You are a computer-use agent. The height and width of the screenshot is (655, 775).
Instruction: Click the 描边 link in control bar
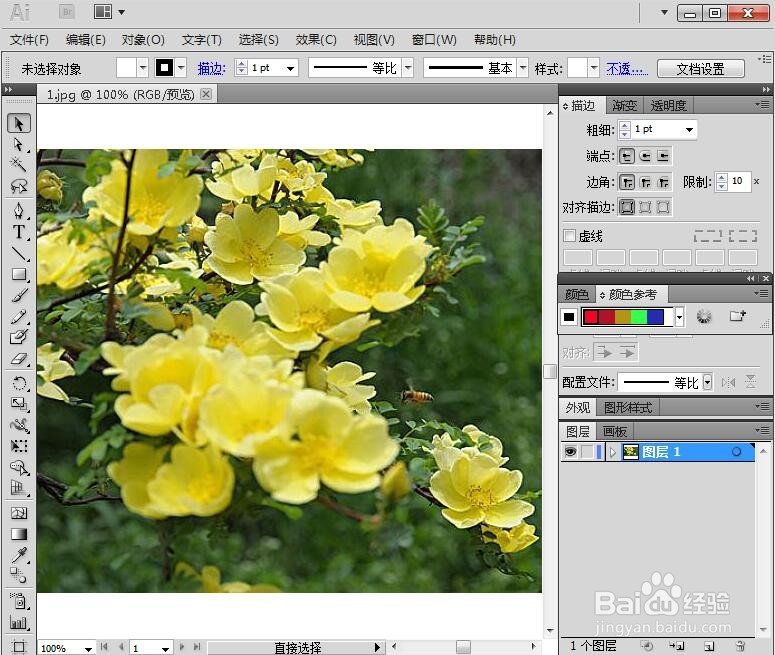click(x=211, y=69)
